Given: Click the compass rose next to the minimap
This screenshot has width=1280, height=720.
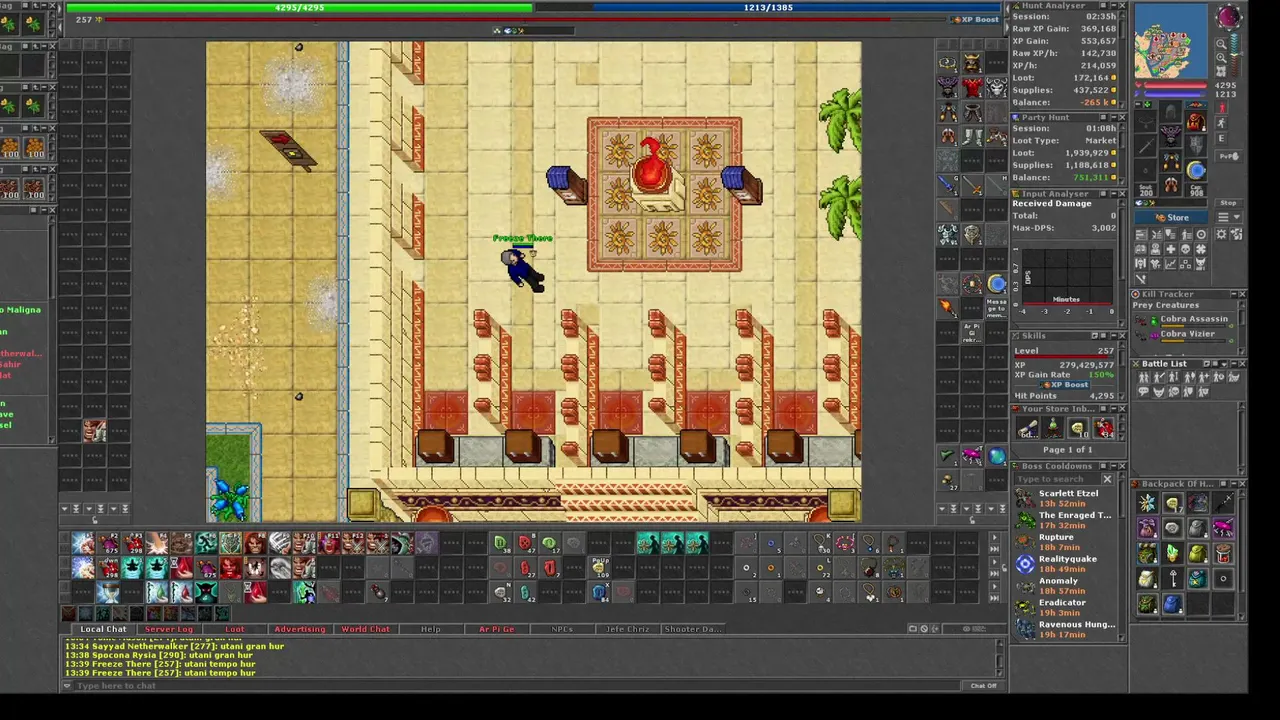Looking at the screenshot, I should (x=1228, y=17).
